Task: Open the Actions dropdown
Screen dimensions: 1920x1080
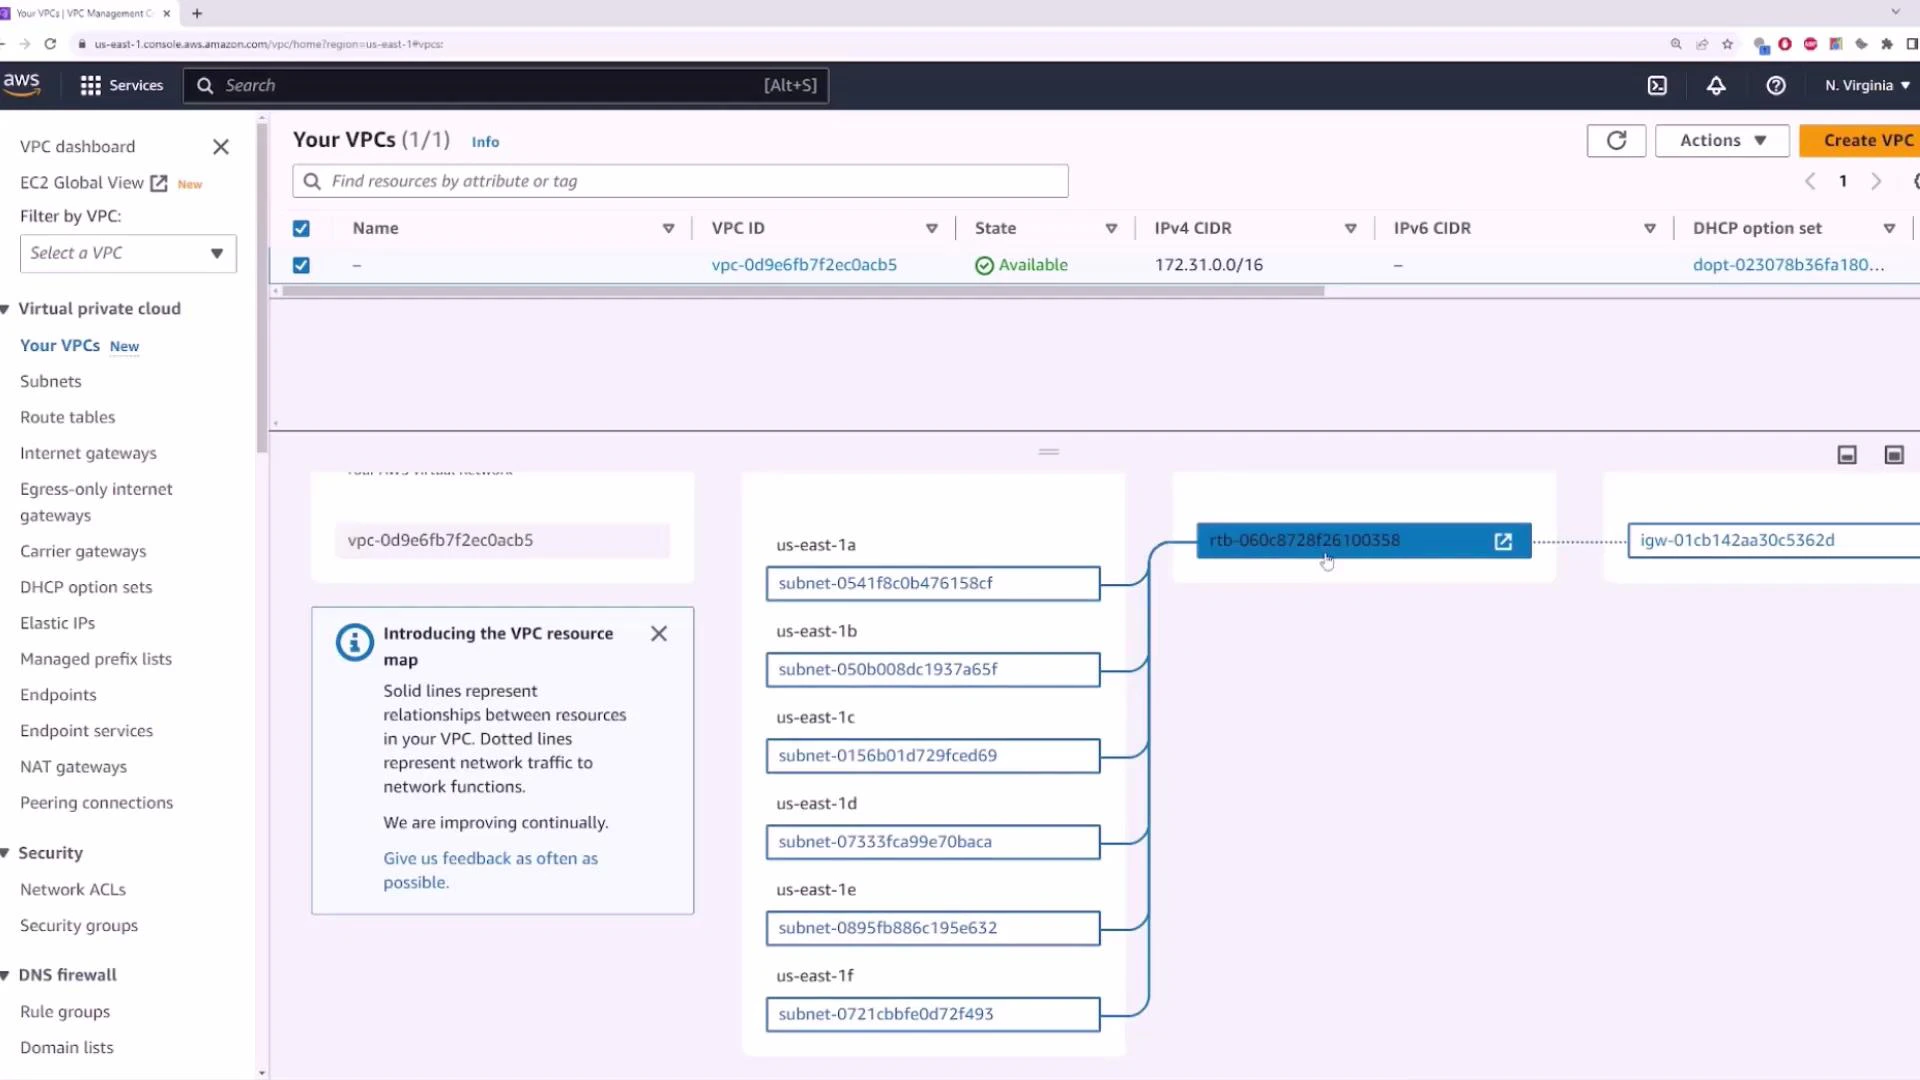Action: click(1722, 140)
